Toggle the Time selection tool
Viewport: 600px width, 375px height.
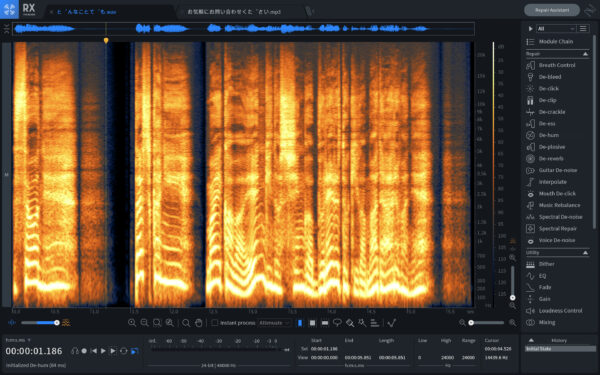[300, 323]
